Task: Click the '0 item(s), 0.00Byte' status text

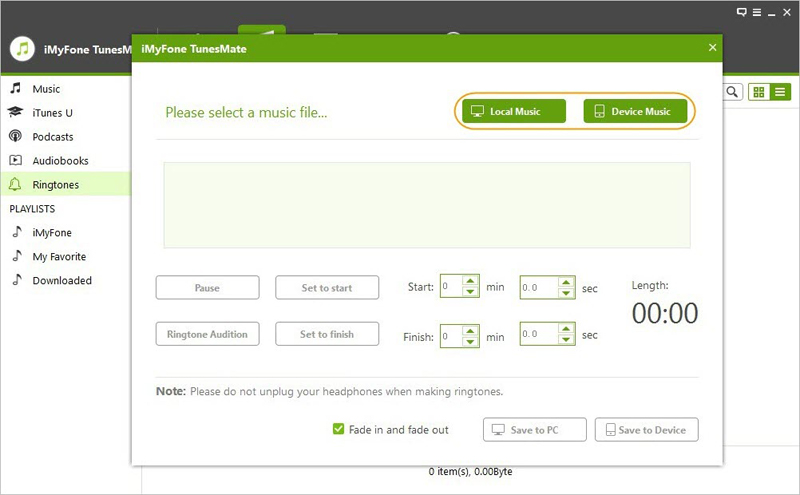Action: [x=470, y=472]
